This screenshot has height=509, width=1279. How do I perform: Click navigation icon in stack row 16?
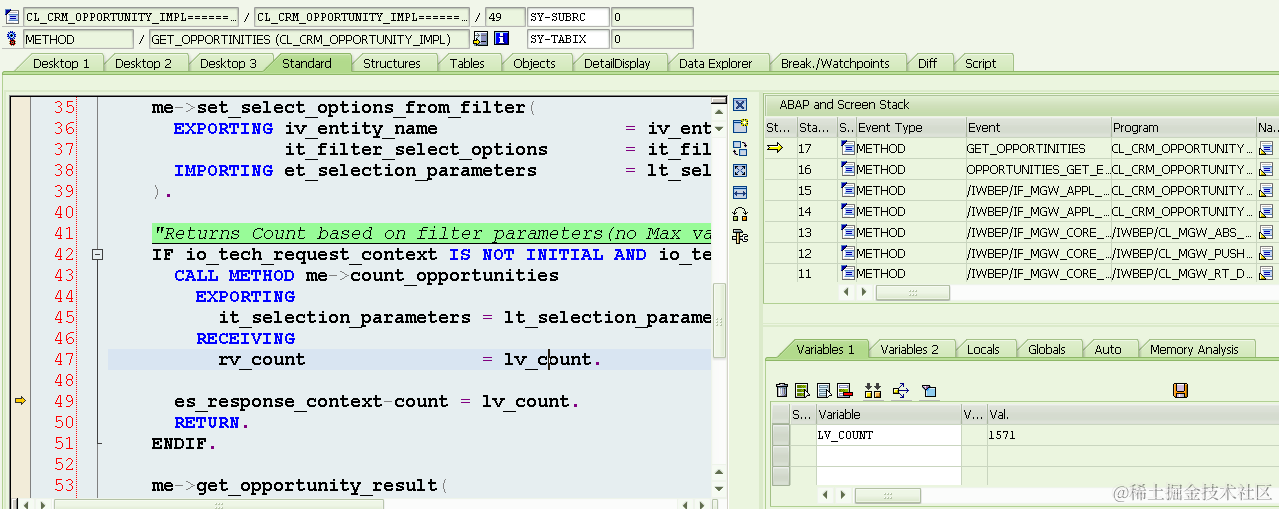(1266, 170)
